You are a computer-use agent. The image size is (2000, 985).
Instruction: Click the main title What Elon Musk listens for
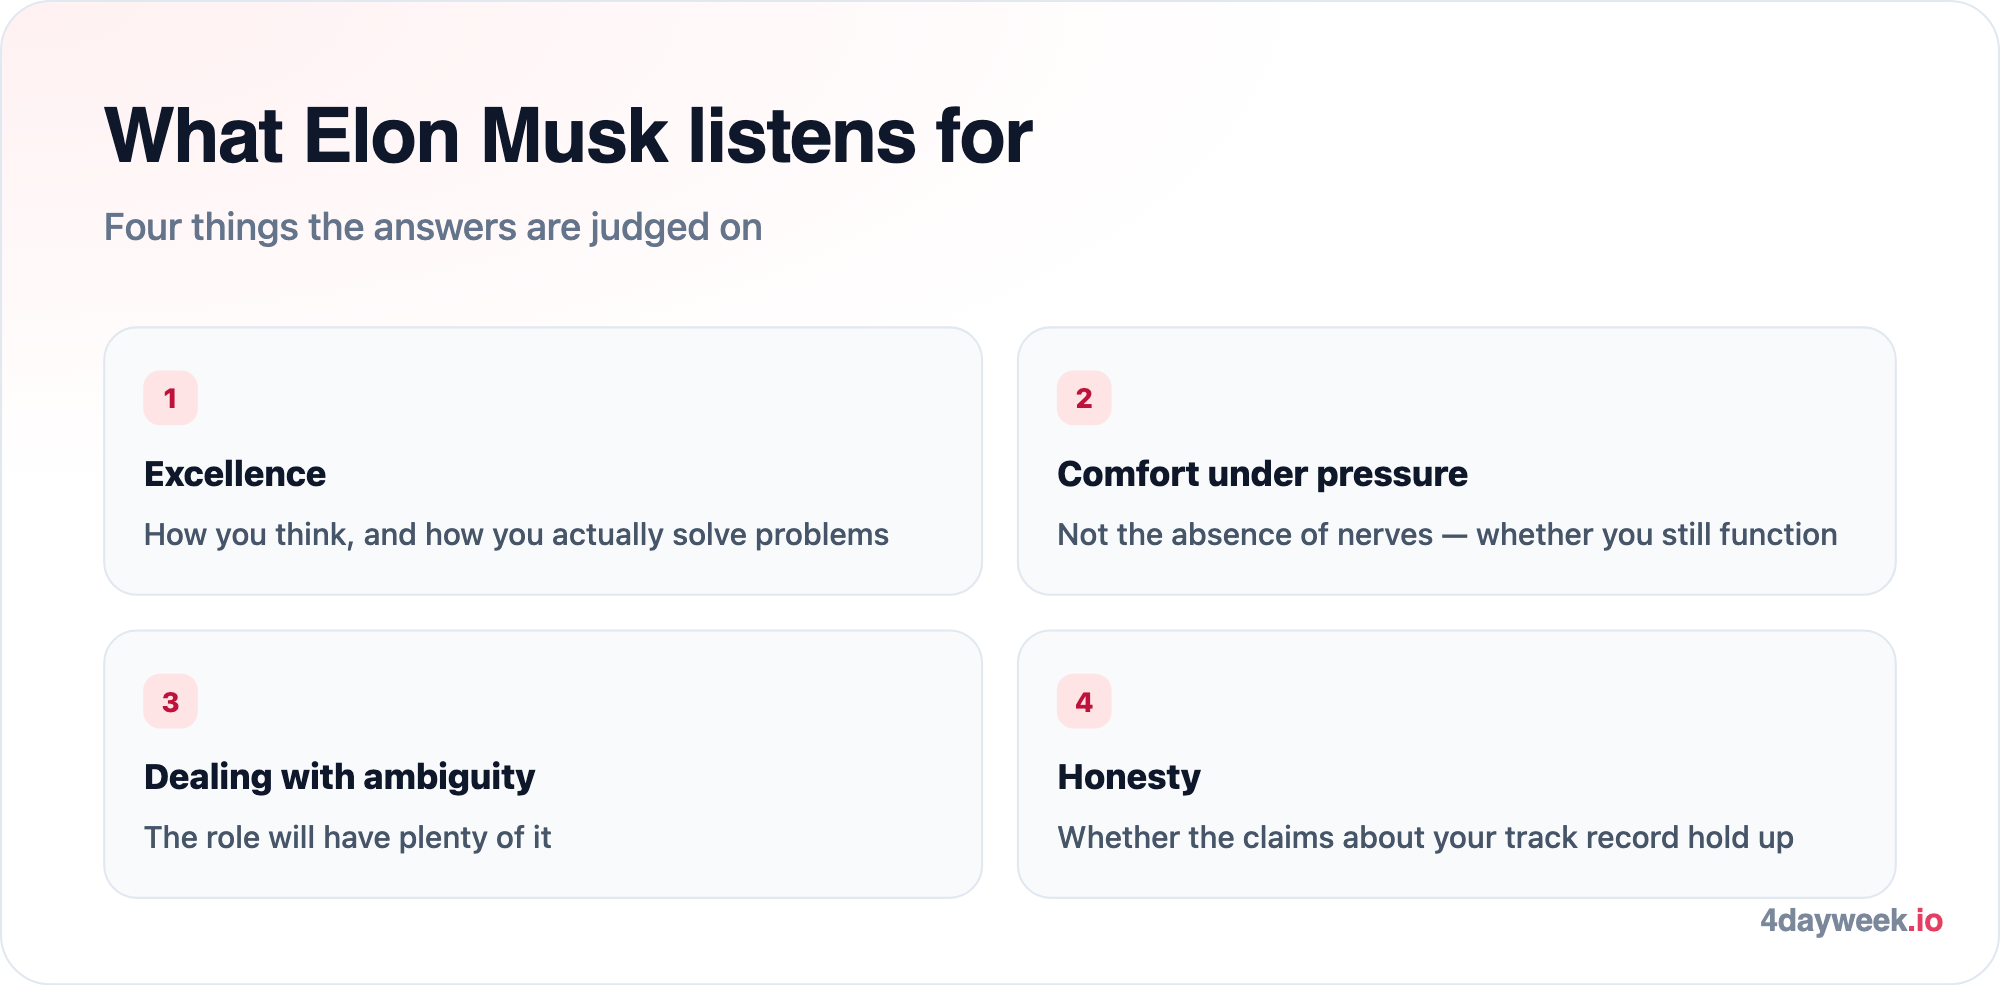point(568,136)
